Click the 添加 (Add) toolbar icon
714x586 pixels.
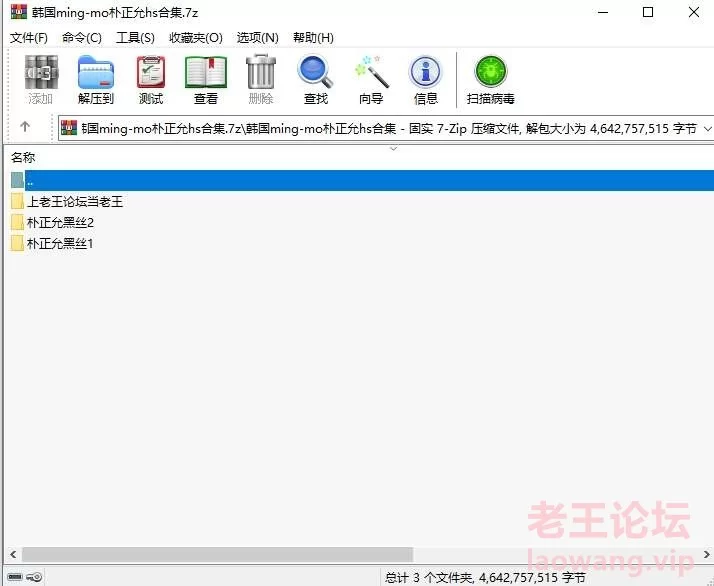click(41, 72)
